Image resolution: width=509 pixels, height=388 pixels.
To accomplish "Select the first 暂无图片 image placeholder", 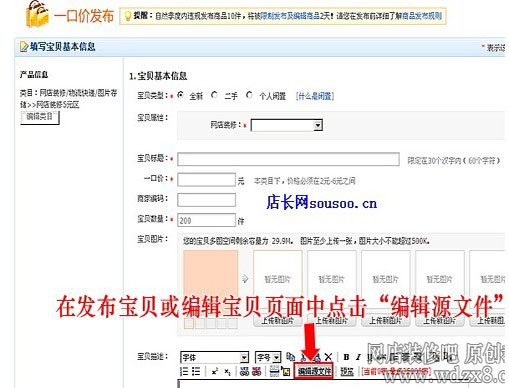I will pyautogui.click(x=278, y=279).
